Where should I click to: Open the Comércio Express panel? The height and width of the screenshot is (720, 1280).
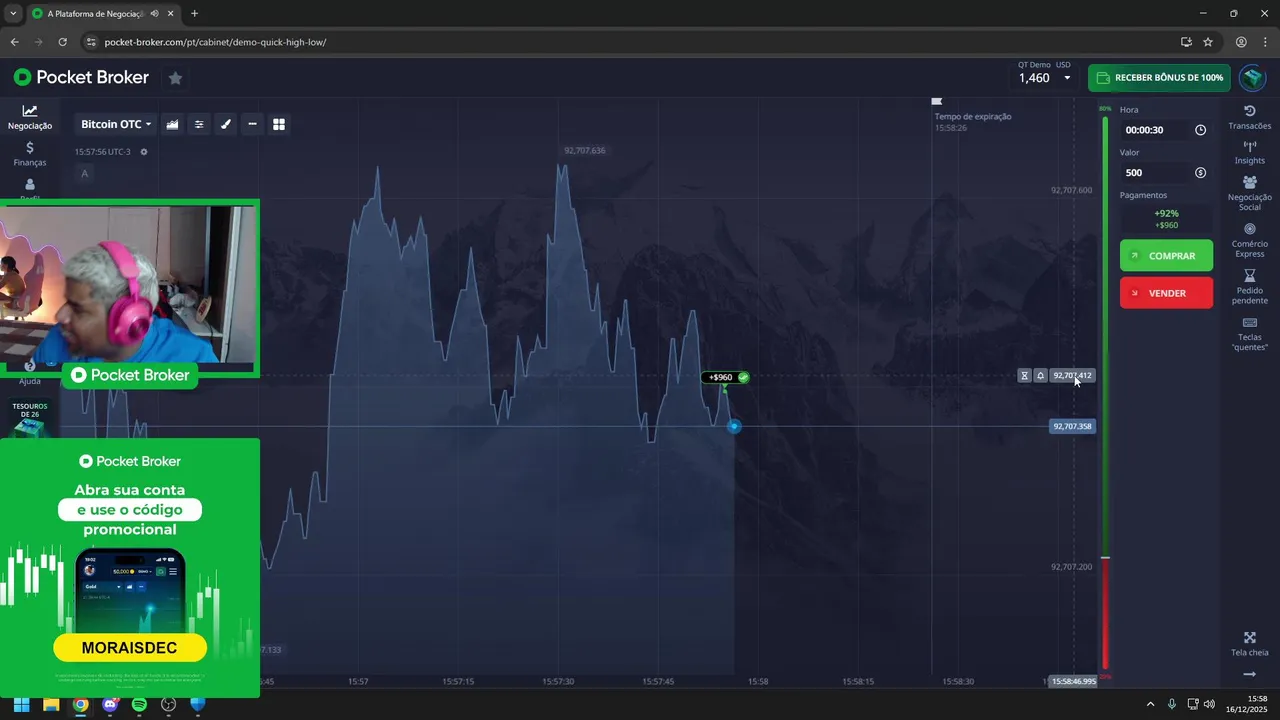(x=1249, y=240)
